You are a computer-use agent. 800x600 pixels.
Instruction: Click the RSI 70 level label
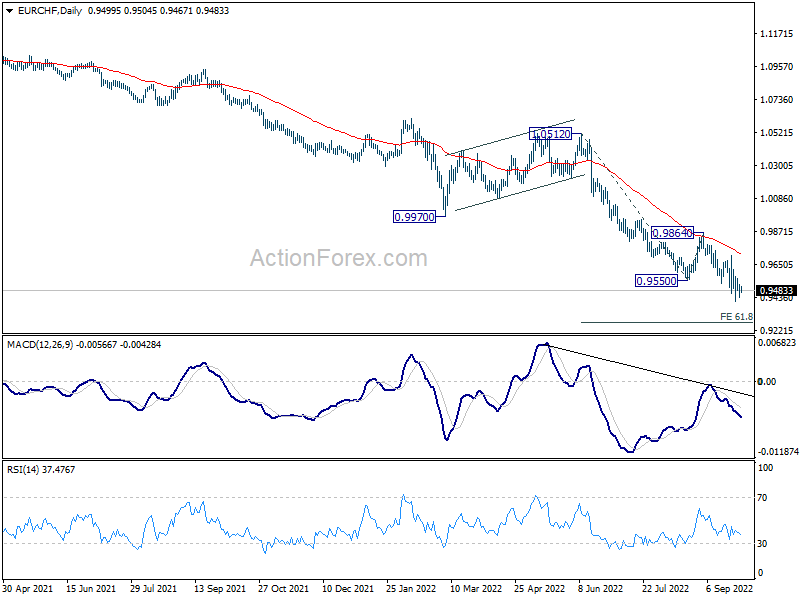tap(762, 498)
